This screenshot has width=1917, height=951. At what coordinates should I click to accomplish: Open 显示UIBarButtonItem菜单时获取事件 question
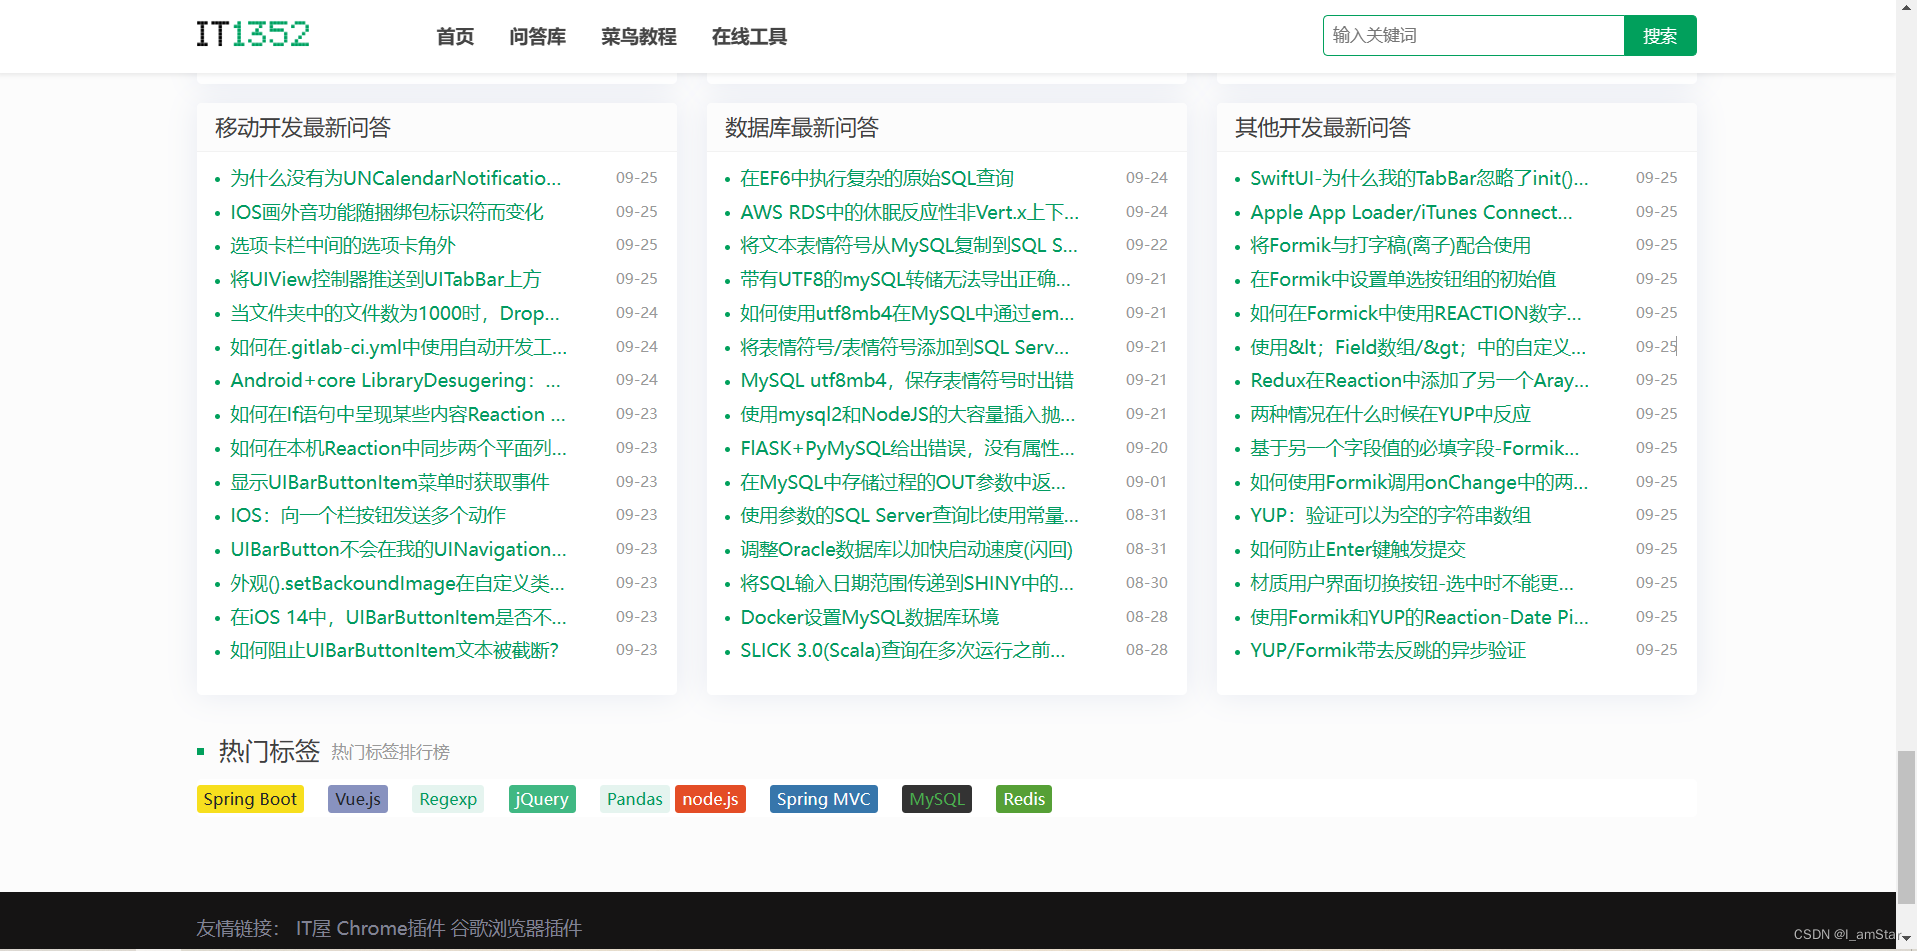click(390, 482)
